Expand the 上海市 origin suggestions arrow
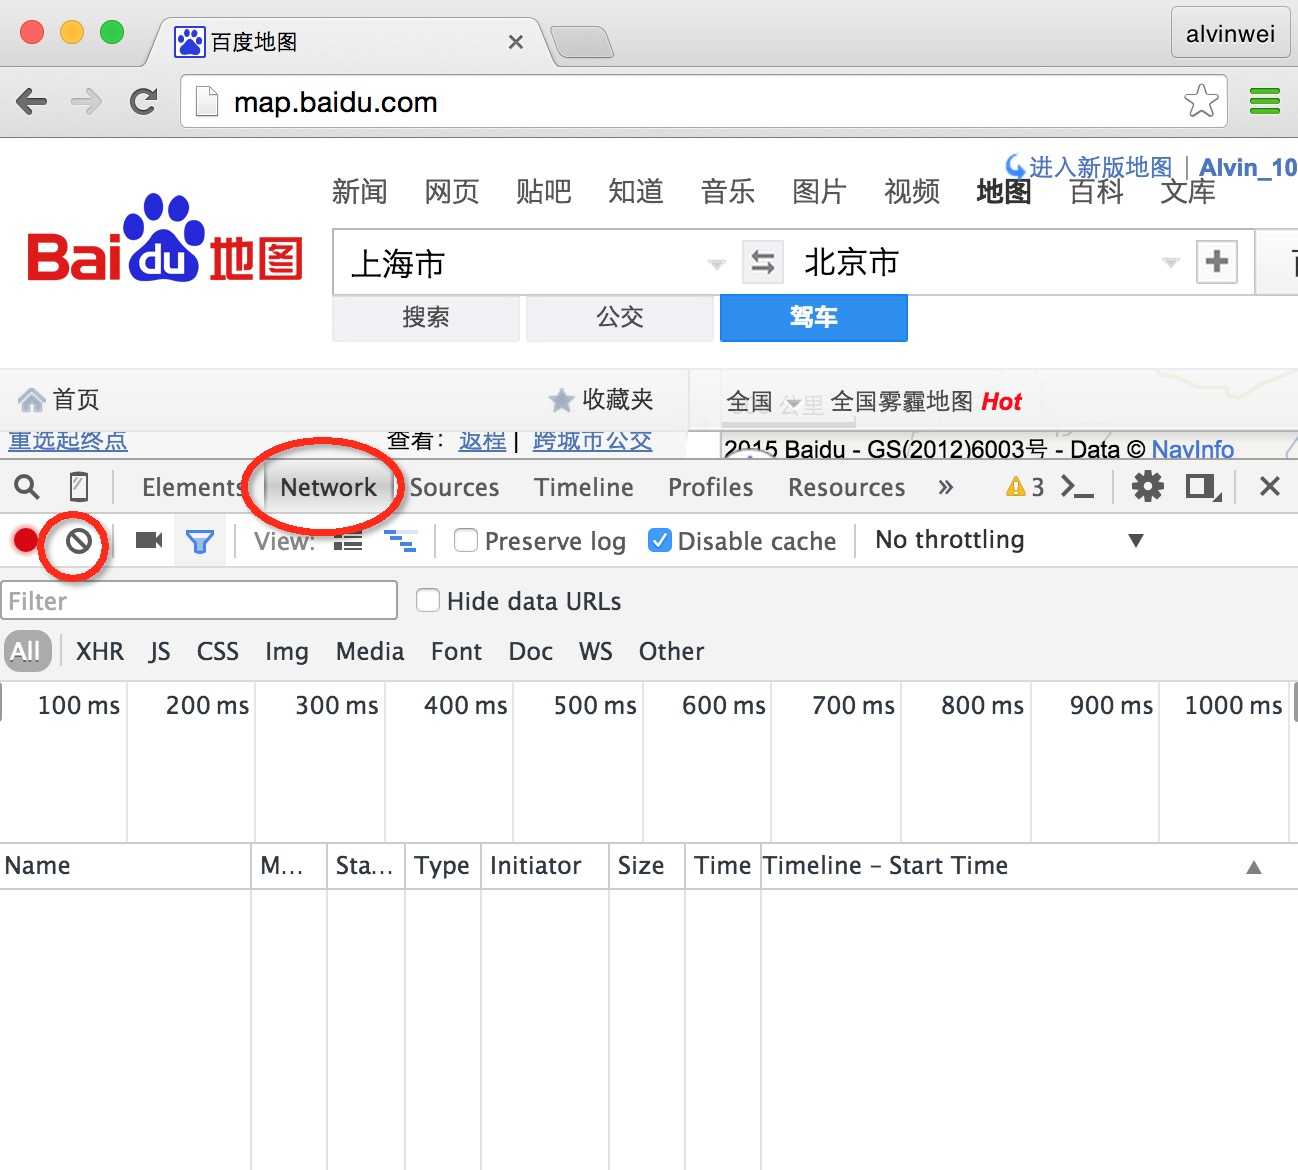 716,264
